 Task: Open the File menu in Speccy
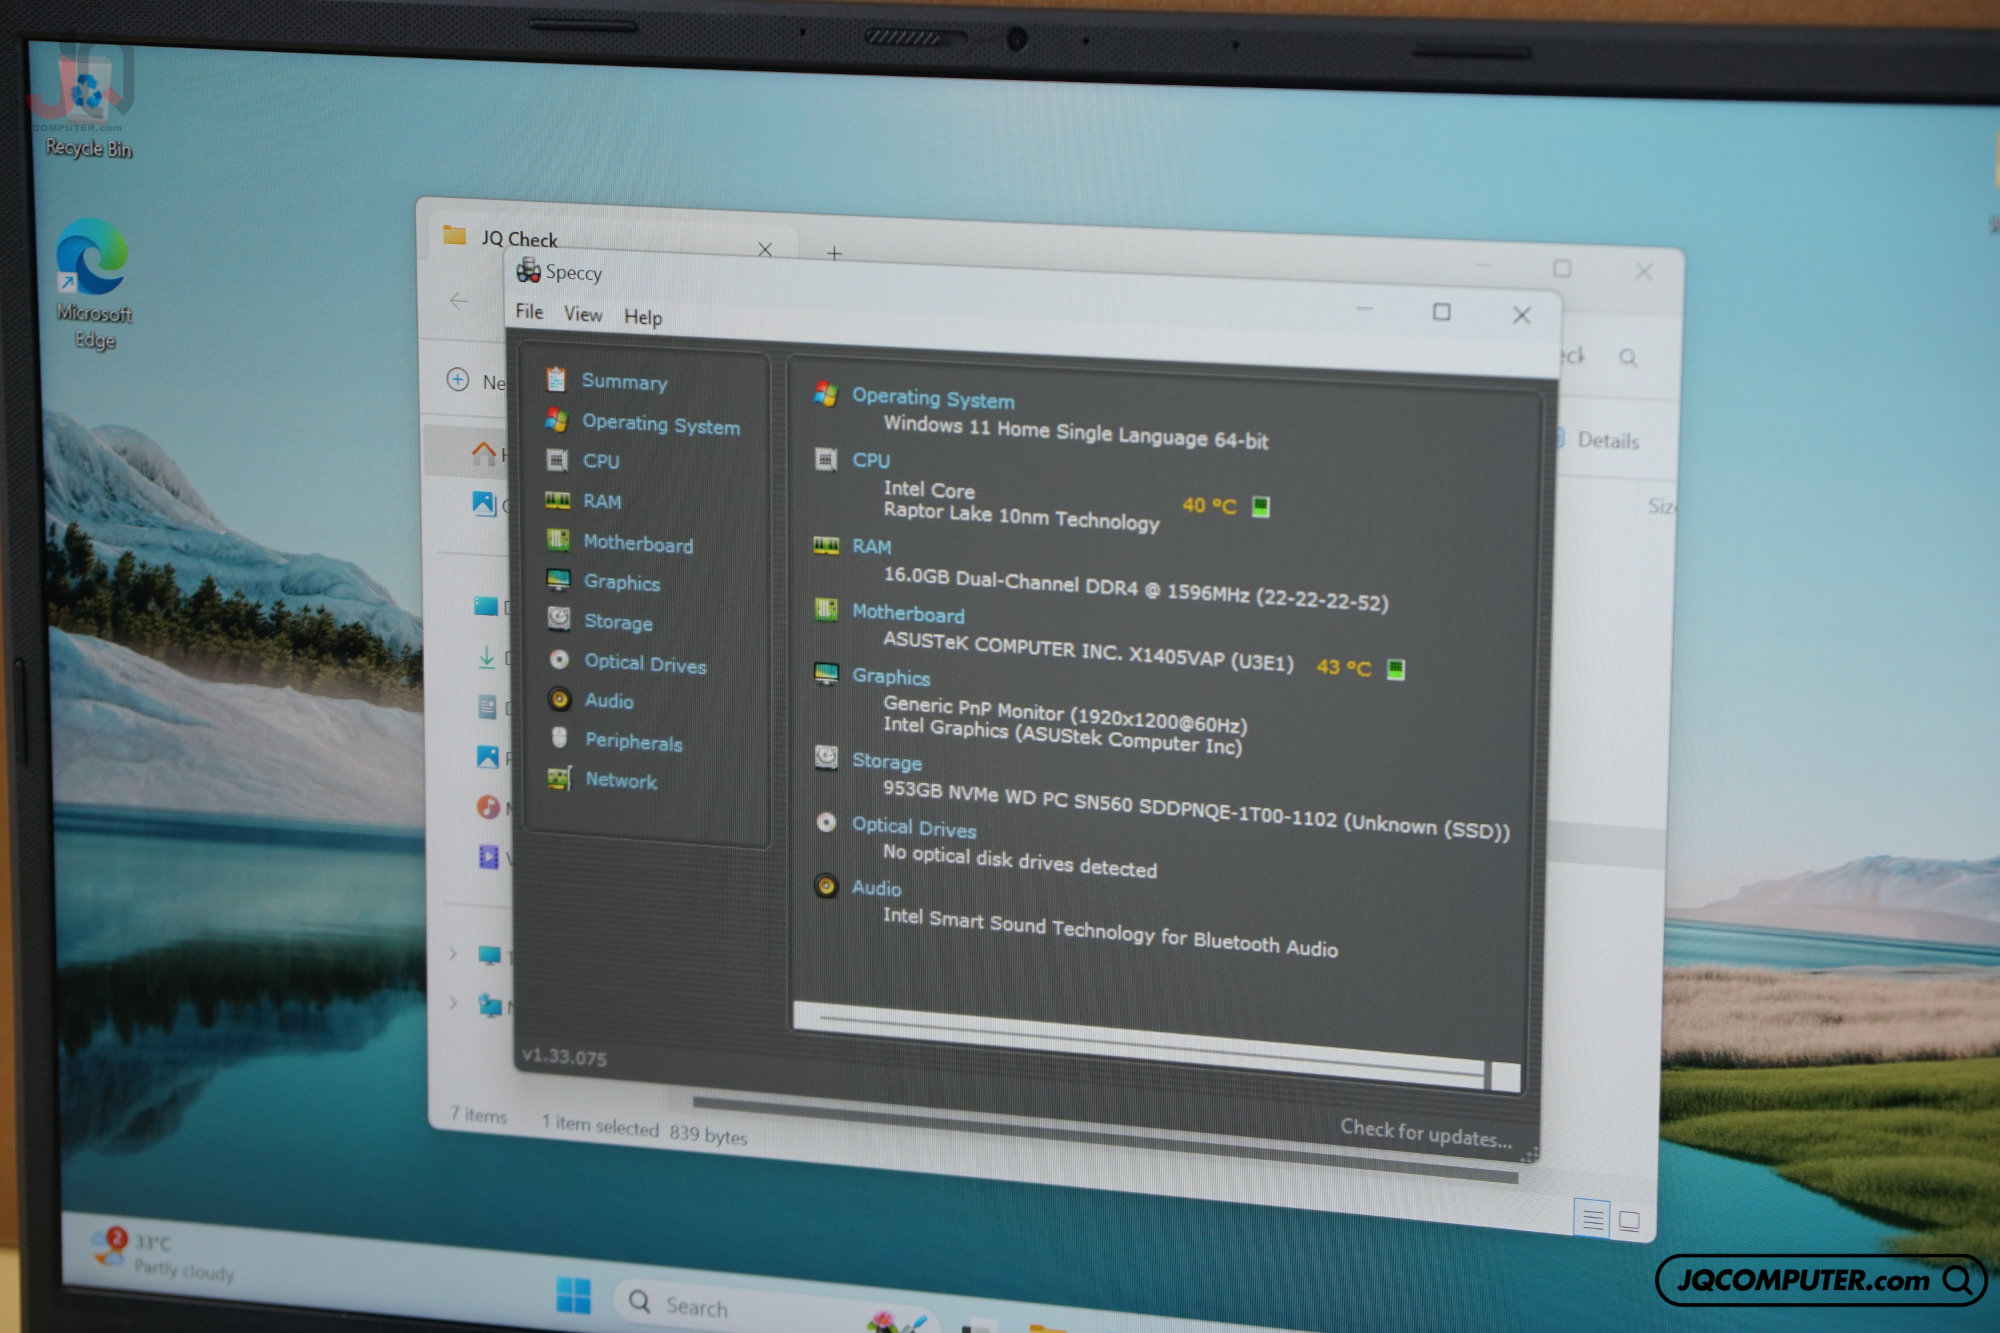click(x=529, y=312)
